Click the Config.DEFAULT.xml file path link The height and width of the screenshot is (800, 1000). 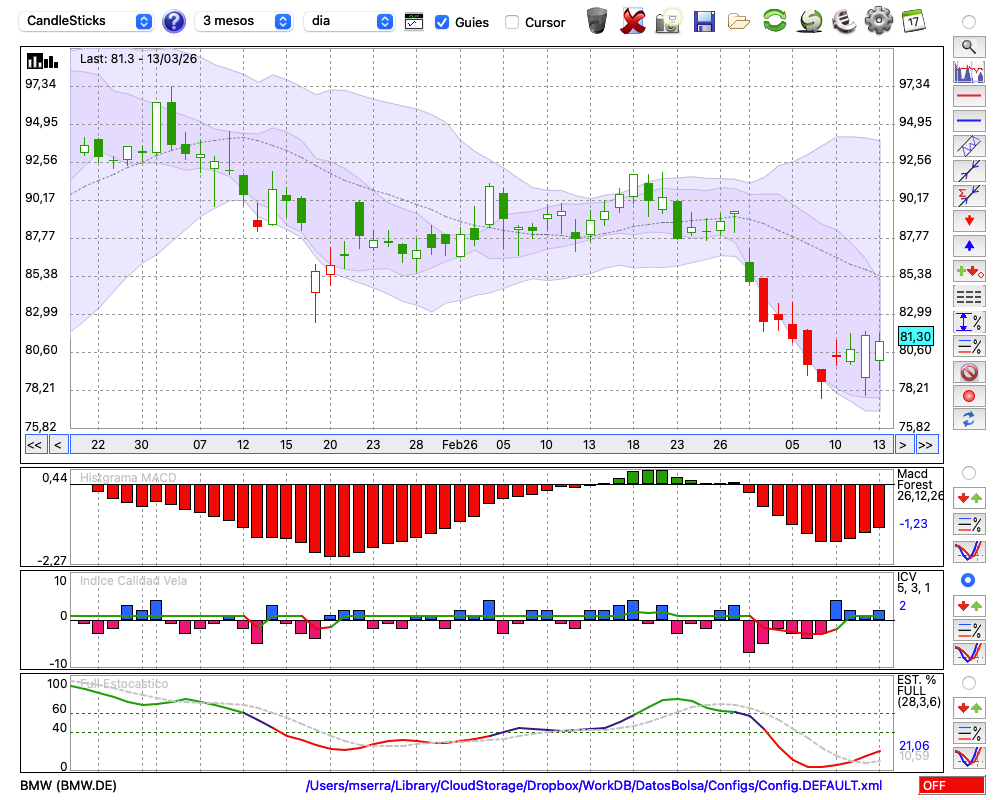594,785
